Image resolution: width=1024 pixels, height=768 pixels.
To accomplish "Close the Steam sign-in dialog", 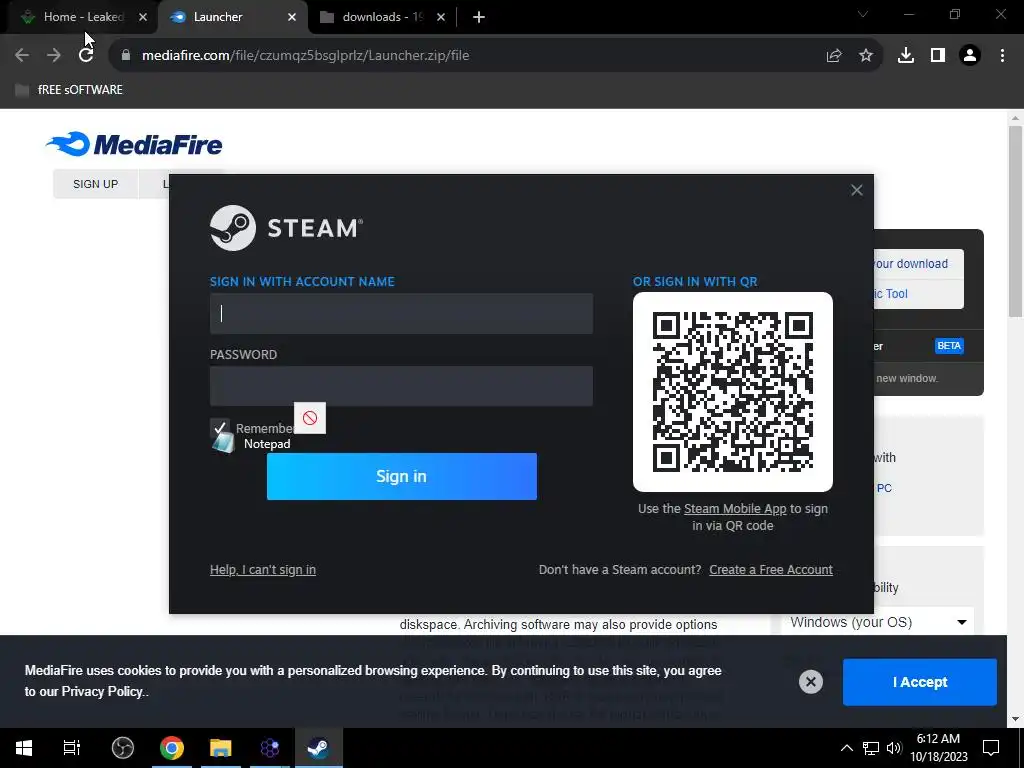I will pyautogui.click(x=857, y=190).
